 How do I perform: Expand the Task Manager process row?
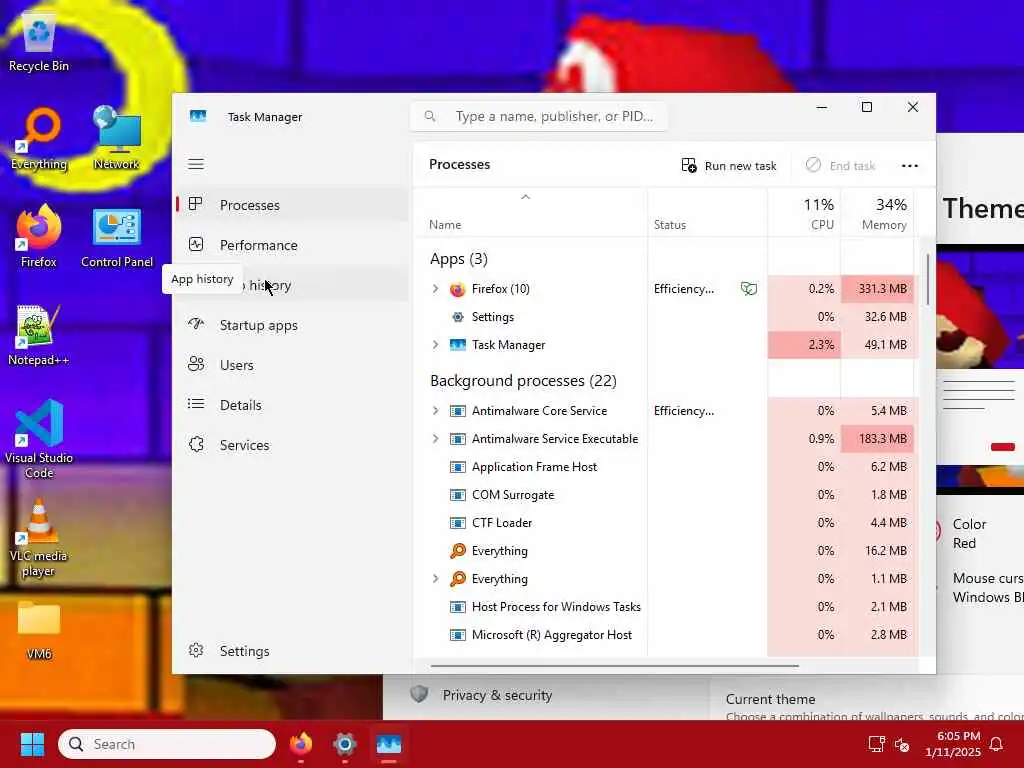[436, 345]
